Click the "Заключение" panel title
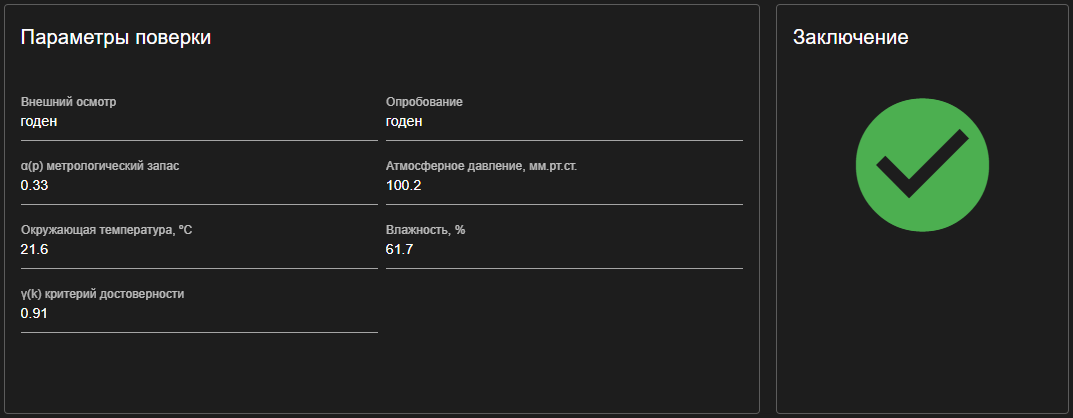Image resolution: width=1073 pixels, height=418 pixels. [850, 38]
